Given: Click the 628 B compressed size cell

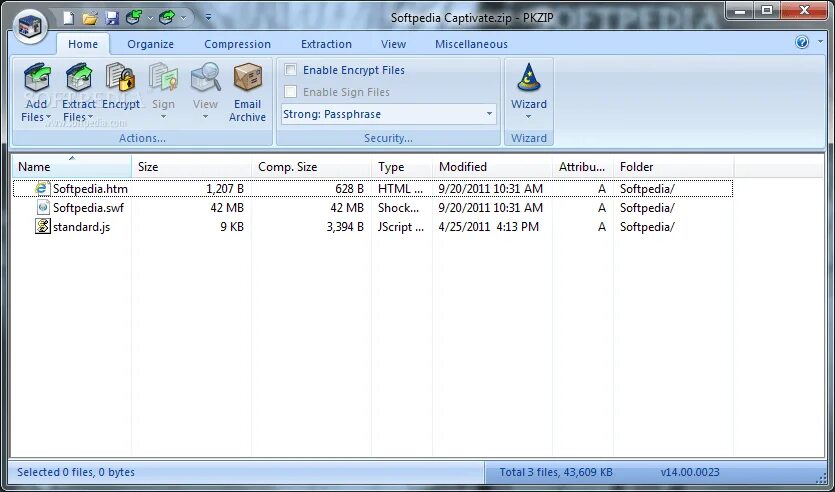Looking at the screenshot, I should coord(349,188).
